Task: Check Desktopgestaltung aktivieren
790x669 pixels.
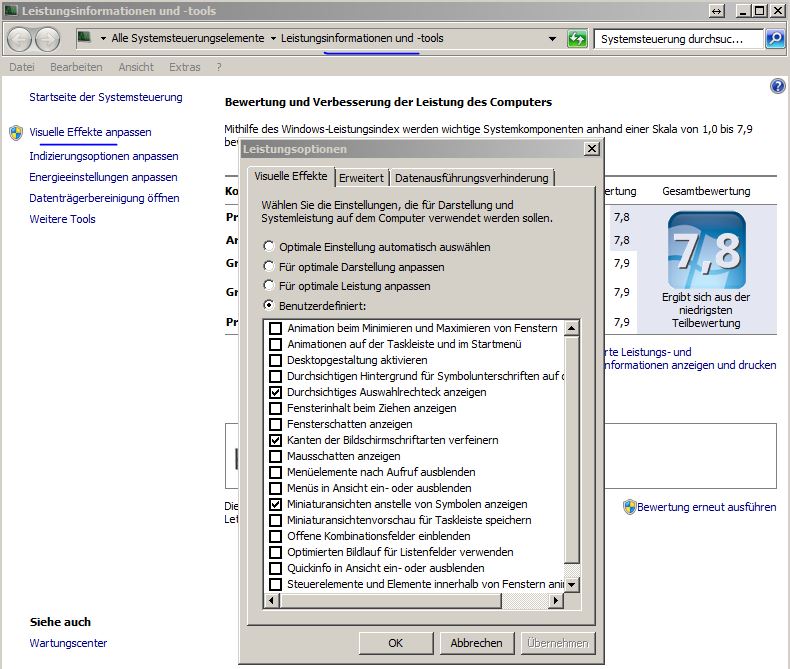Action: tap(275, 361)
